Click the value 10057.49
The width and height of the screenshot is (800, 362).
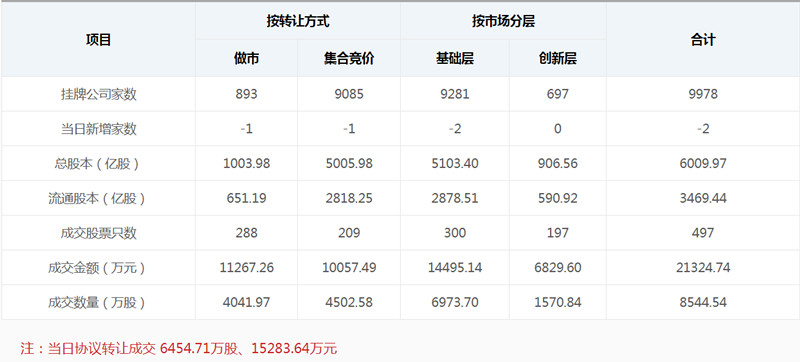click(349, 268)
